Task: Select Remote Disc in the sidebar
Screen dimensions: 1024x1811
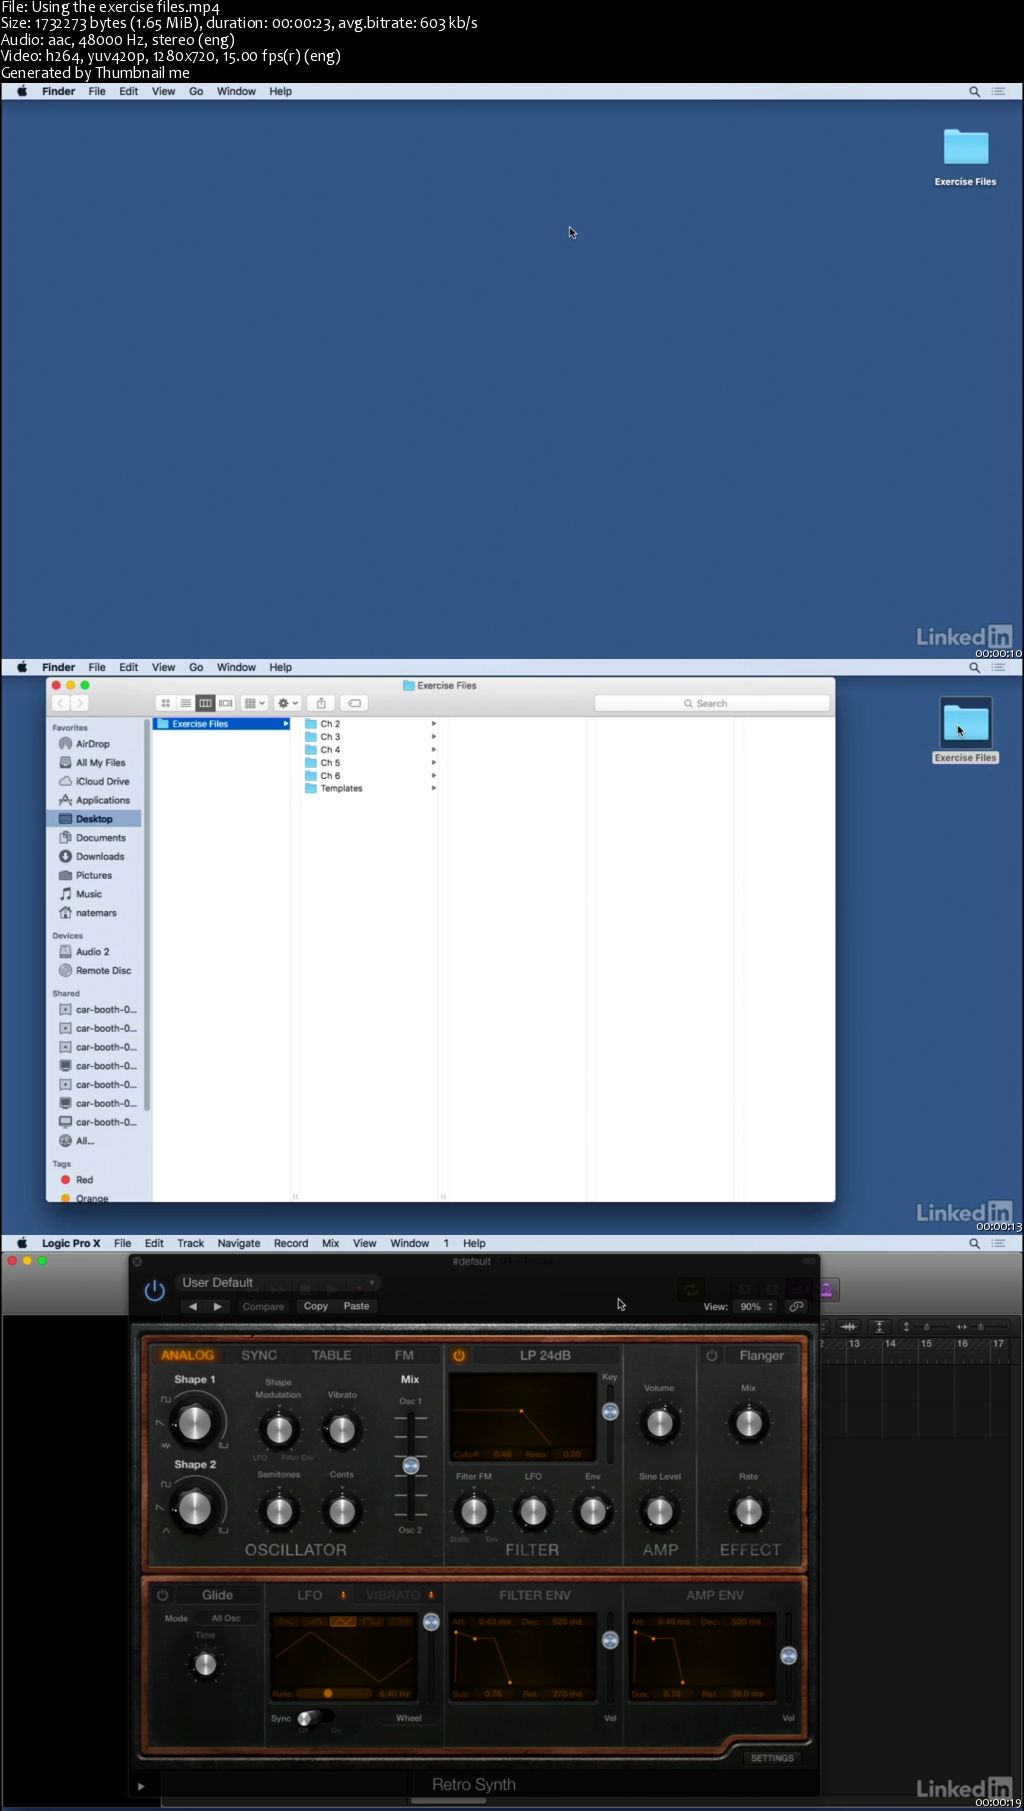Action: coord(103,971)
